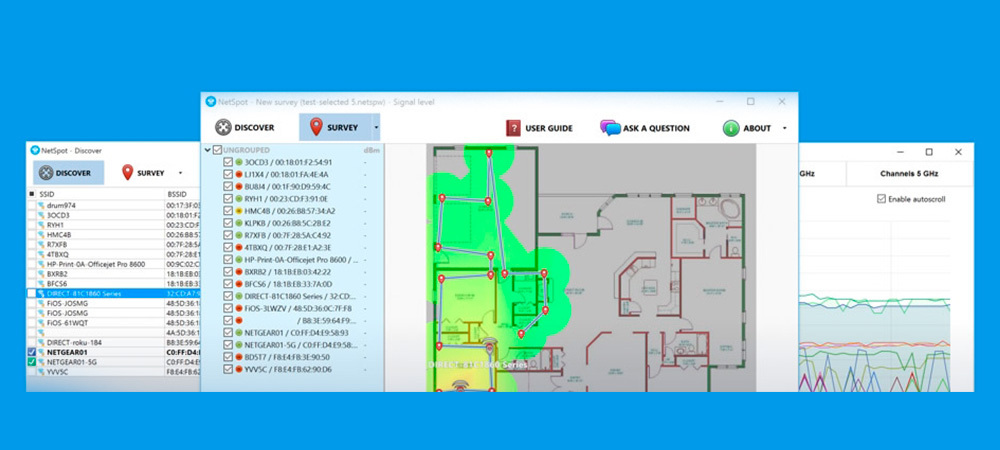Click the green status dot beside NETGEAR01 in the Survey list

click(x=239, y=333)
